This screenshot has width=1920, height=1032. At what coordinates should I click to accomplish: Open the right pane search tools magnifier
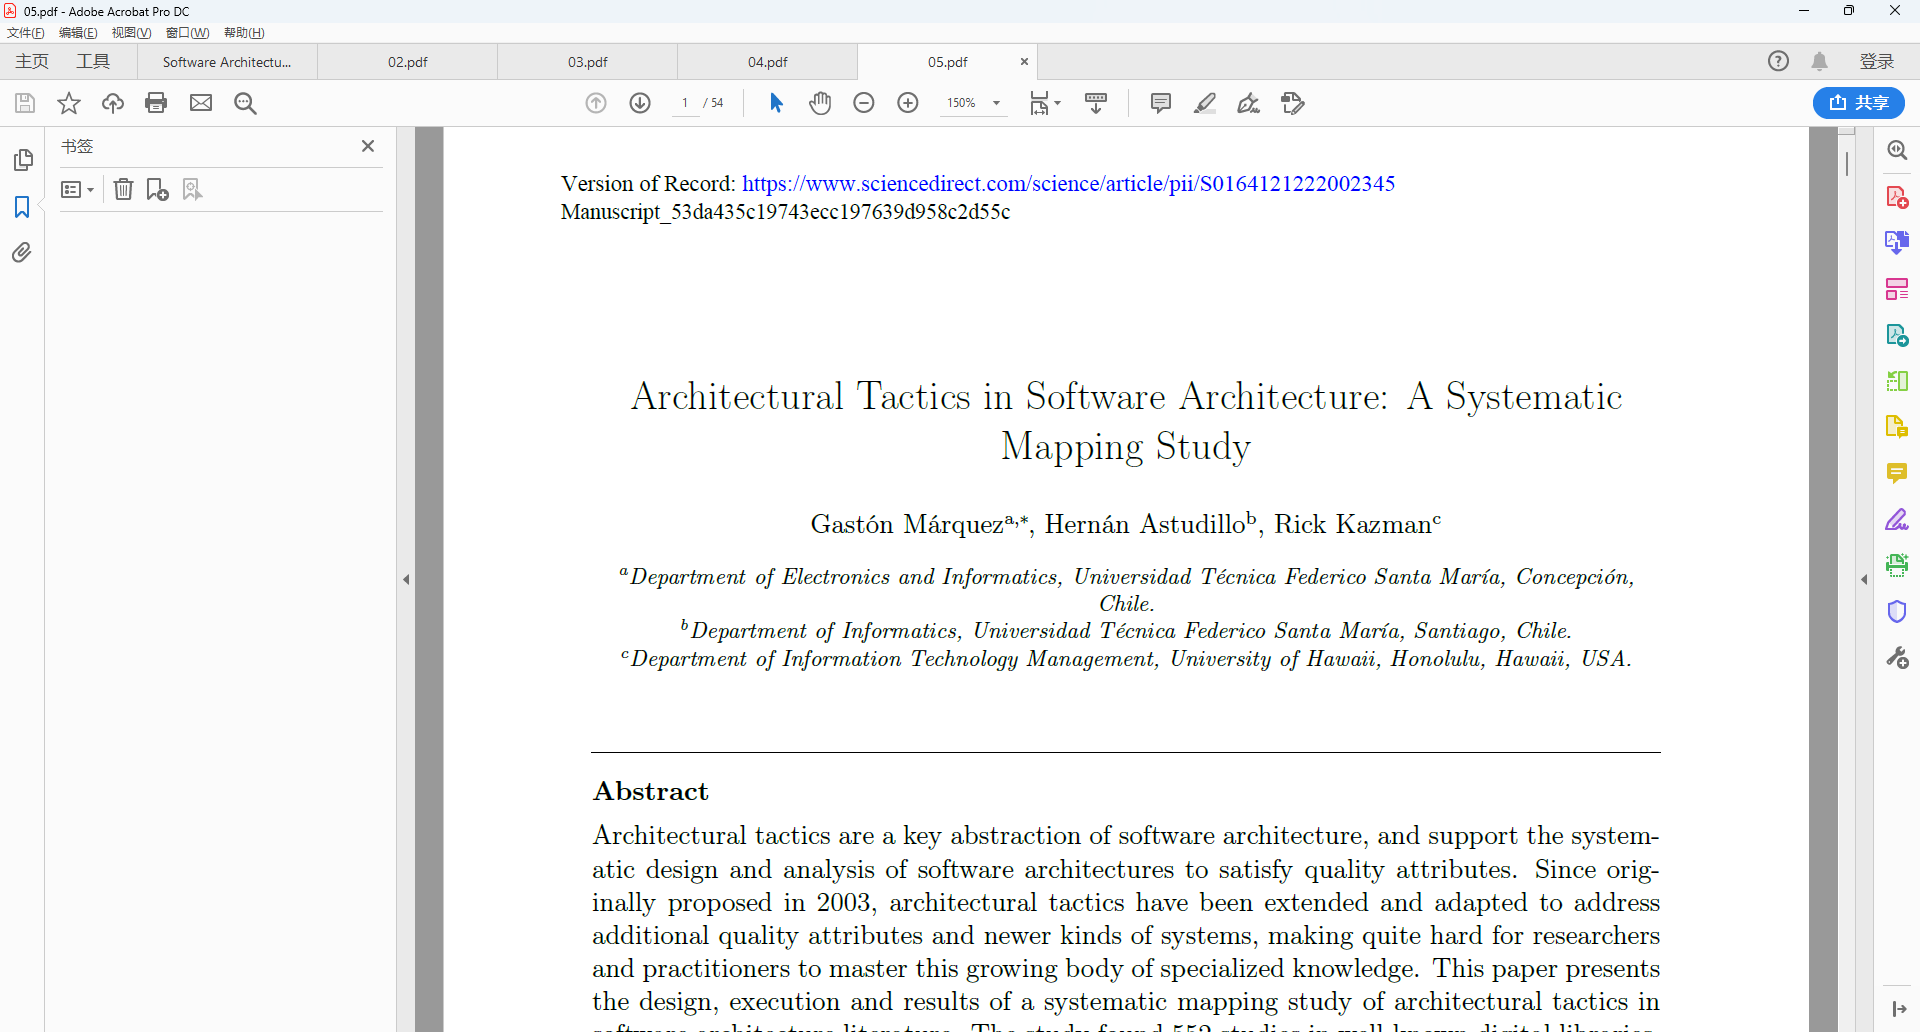point(1897,150)
